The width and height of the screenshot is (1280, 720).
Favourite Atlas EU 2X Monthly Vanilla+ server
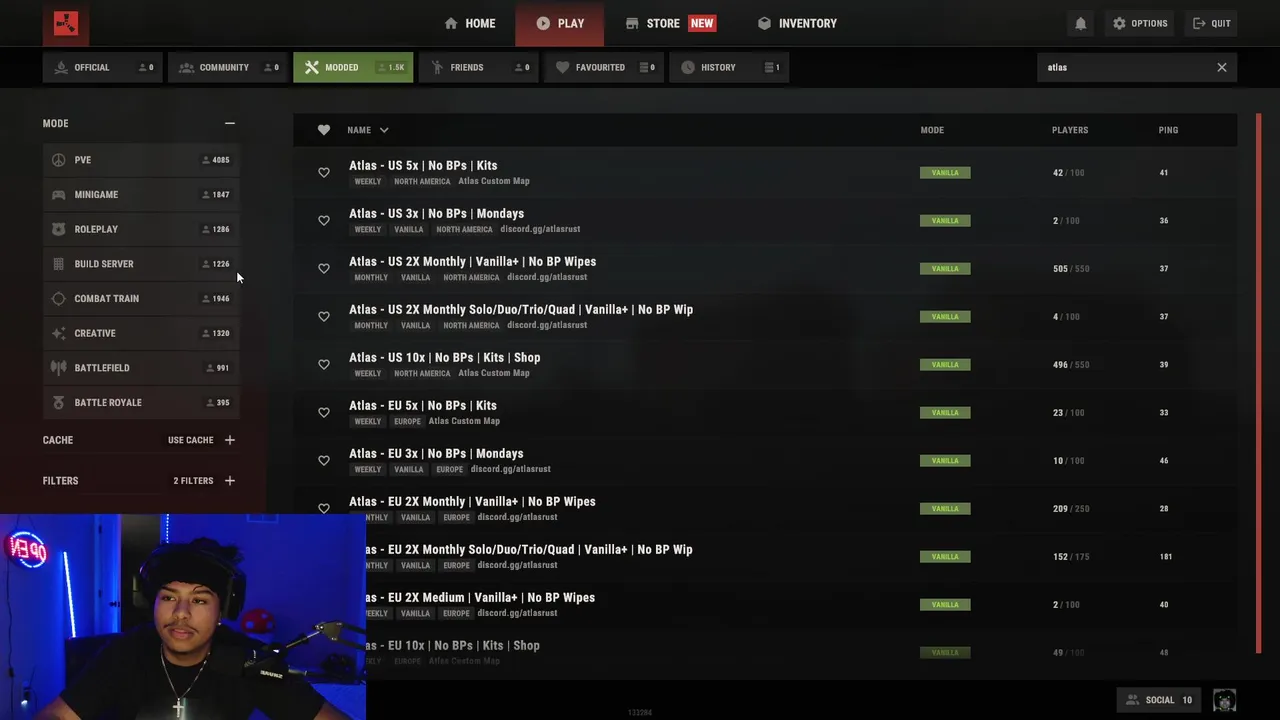(324, 508)
